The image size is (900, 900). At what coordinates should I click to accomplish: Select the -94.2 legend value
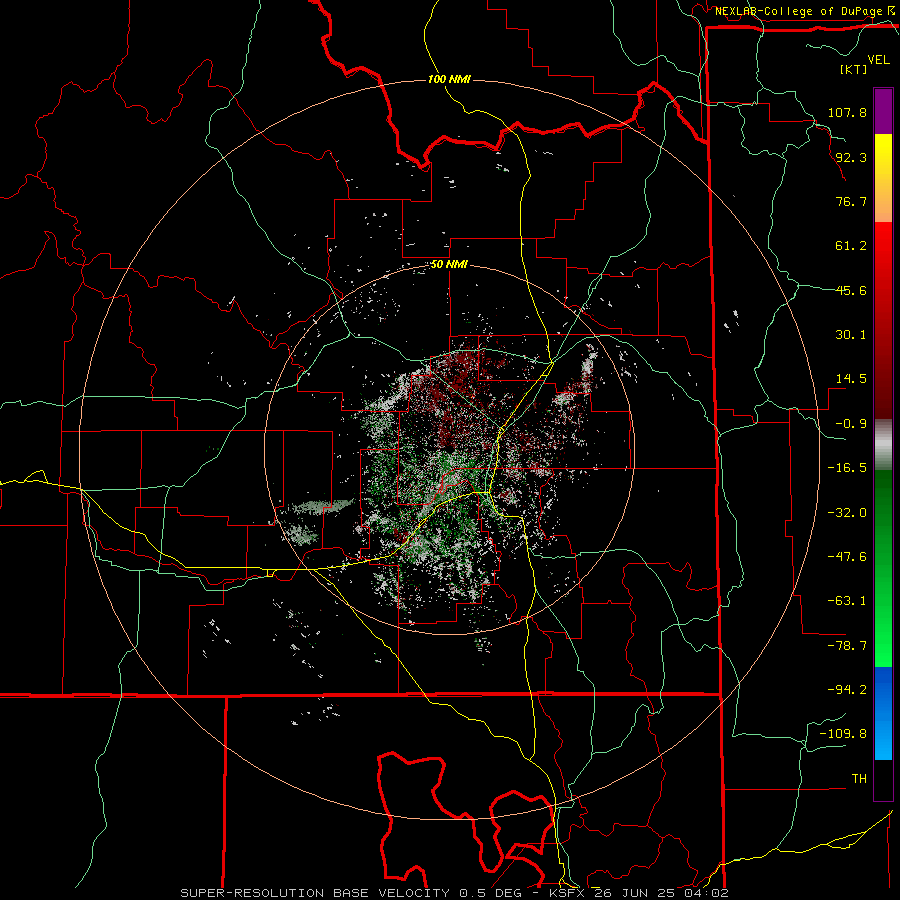pyautogui.click(x=847, y=690)
